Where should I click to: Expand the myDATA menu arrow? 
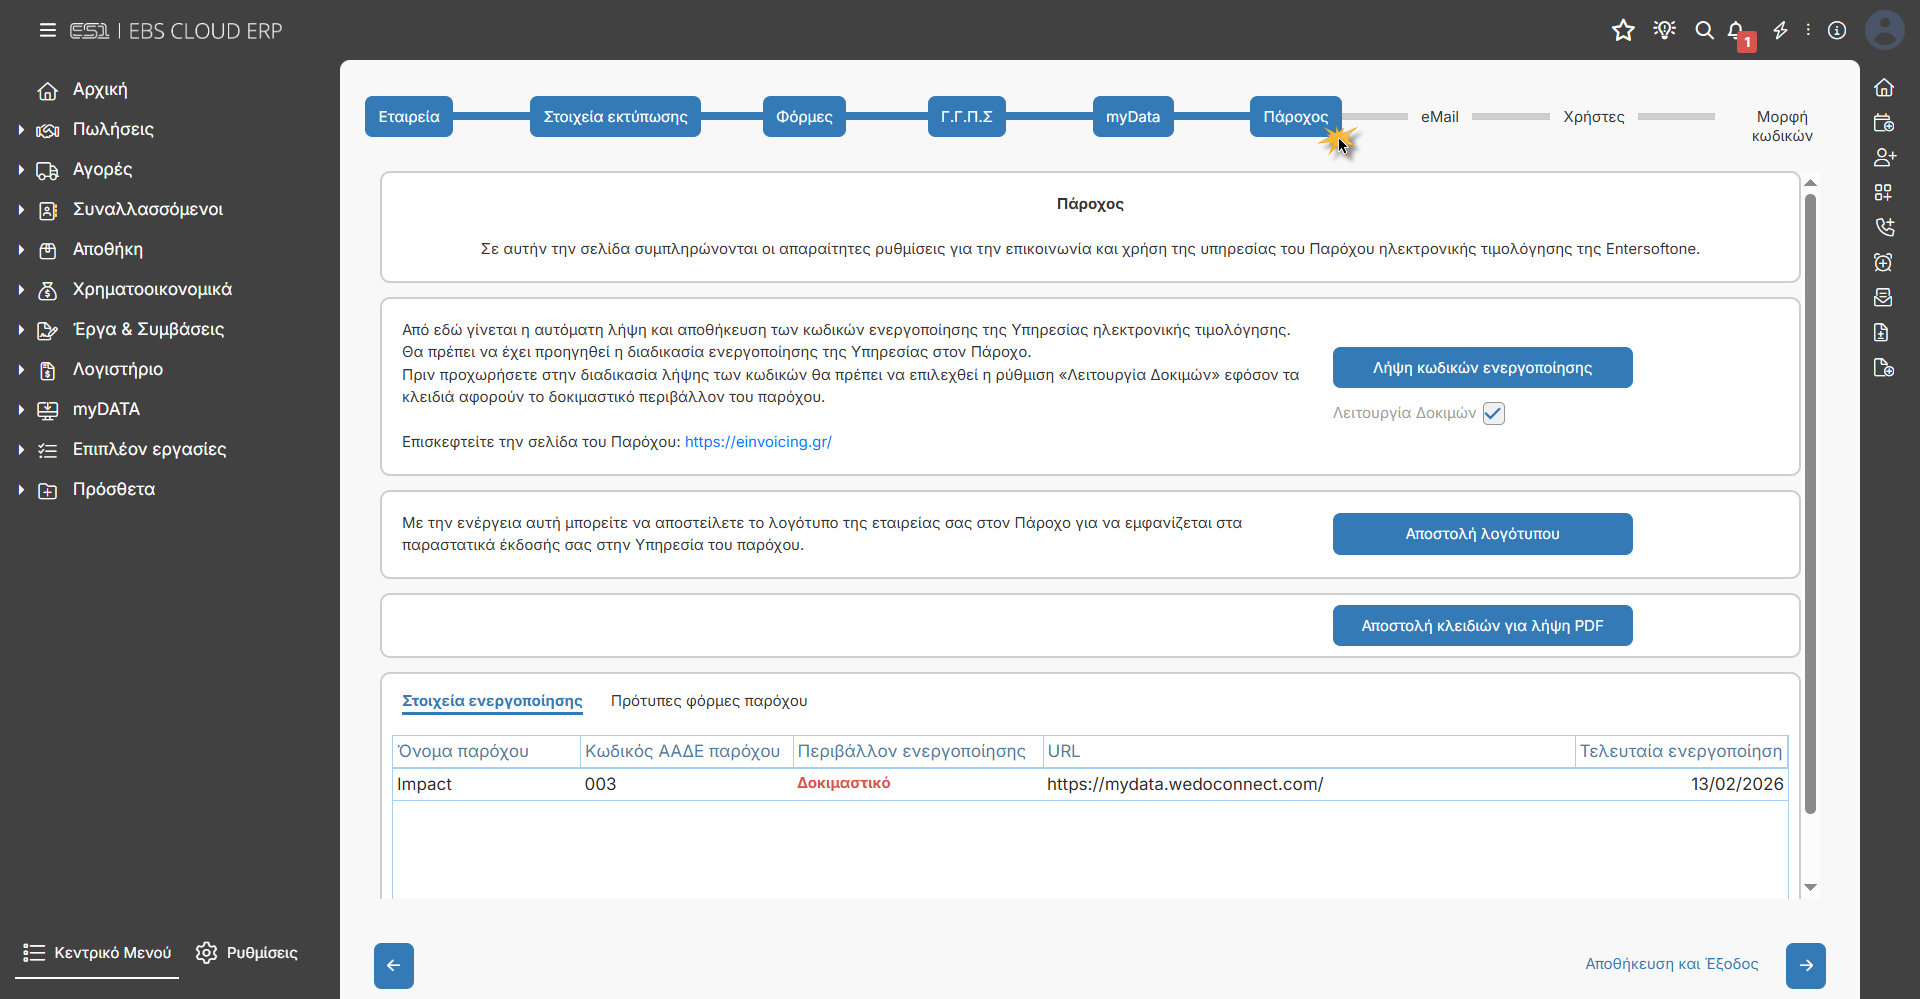[21, 410]
